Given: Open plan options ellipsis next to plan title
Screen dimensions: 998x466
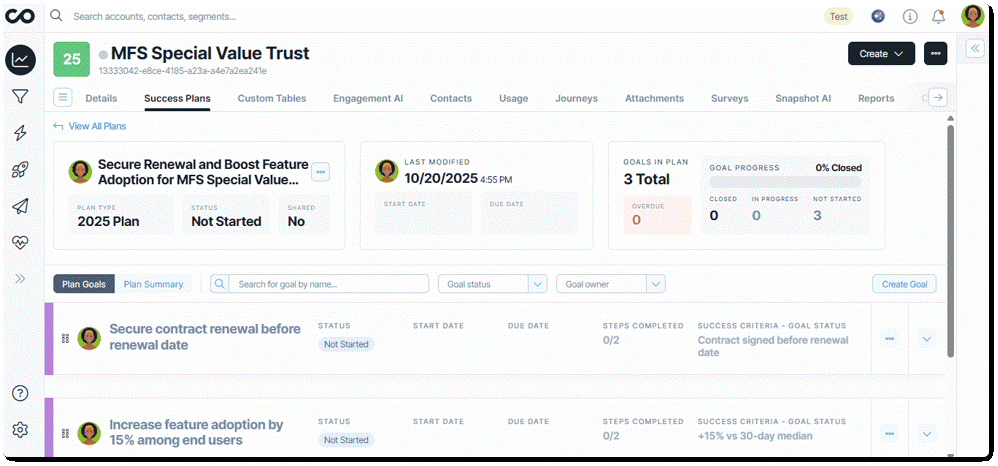Looking at the screenshot, I should (320, 171).
